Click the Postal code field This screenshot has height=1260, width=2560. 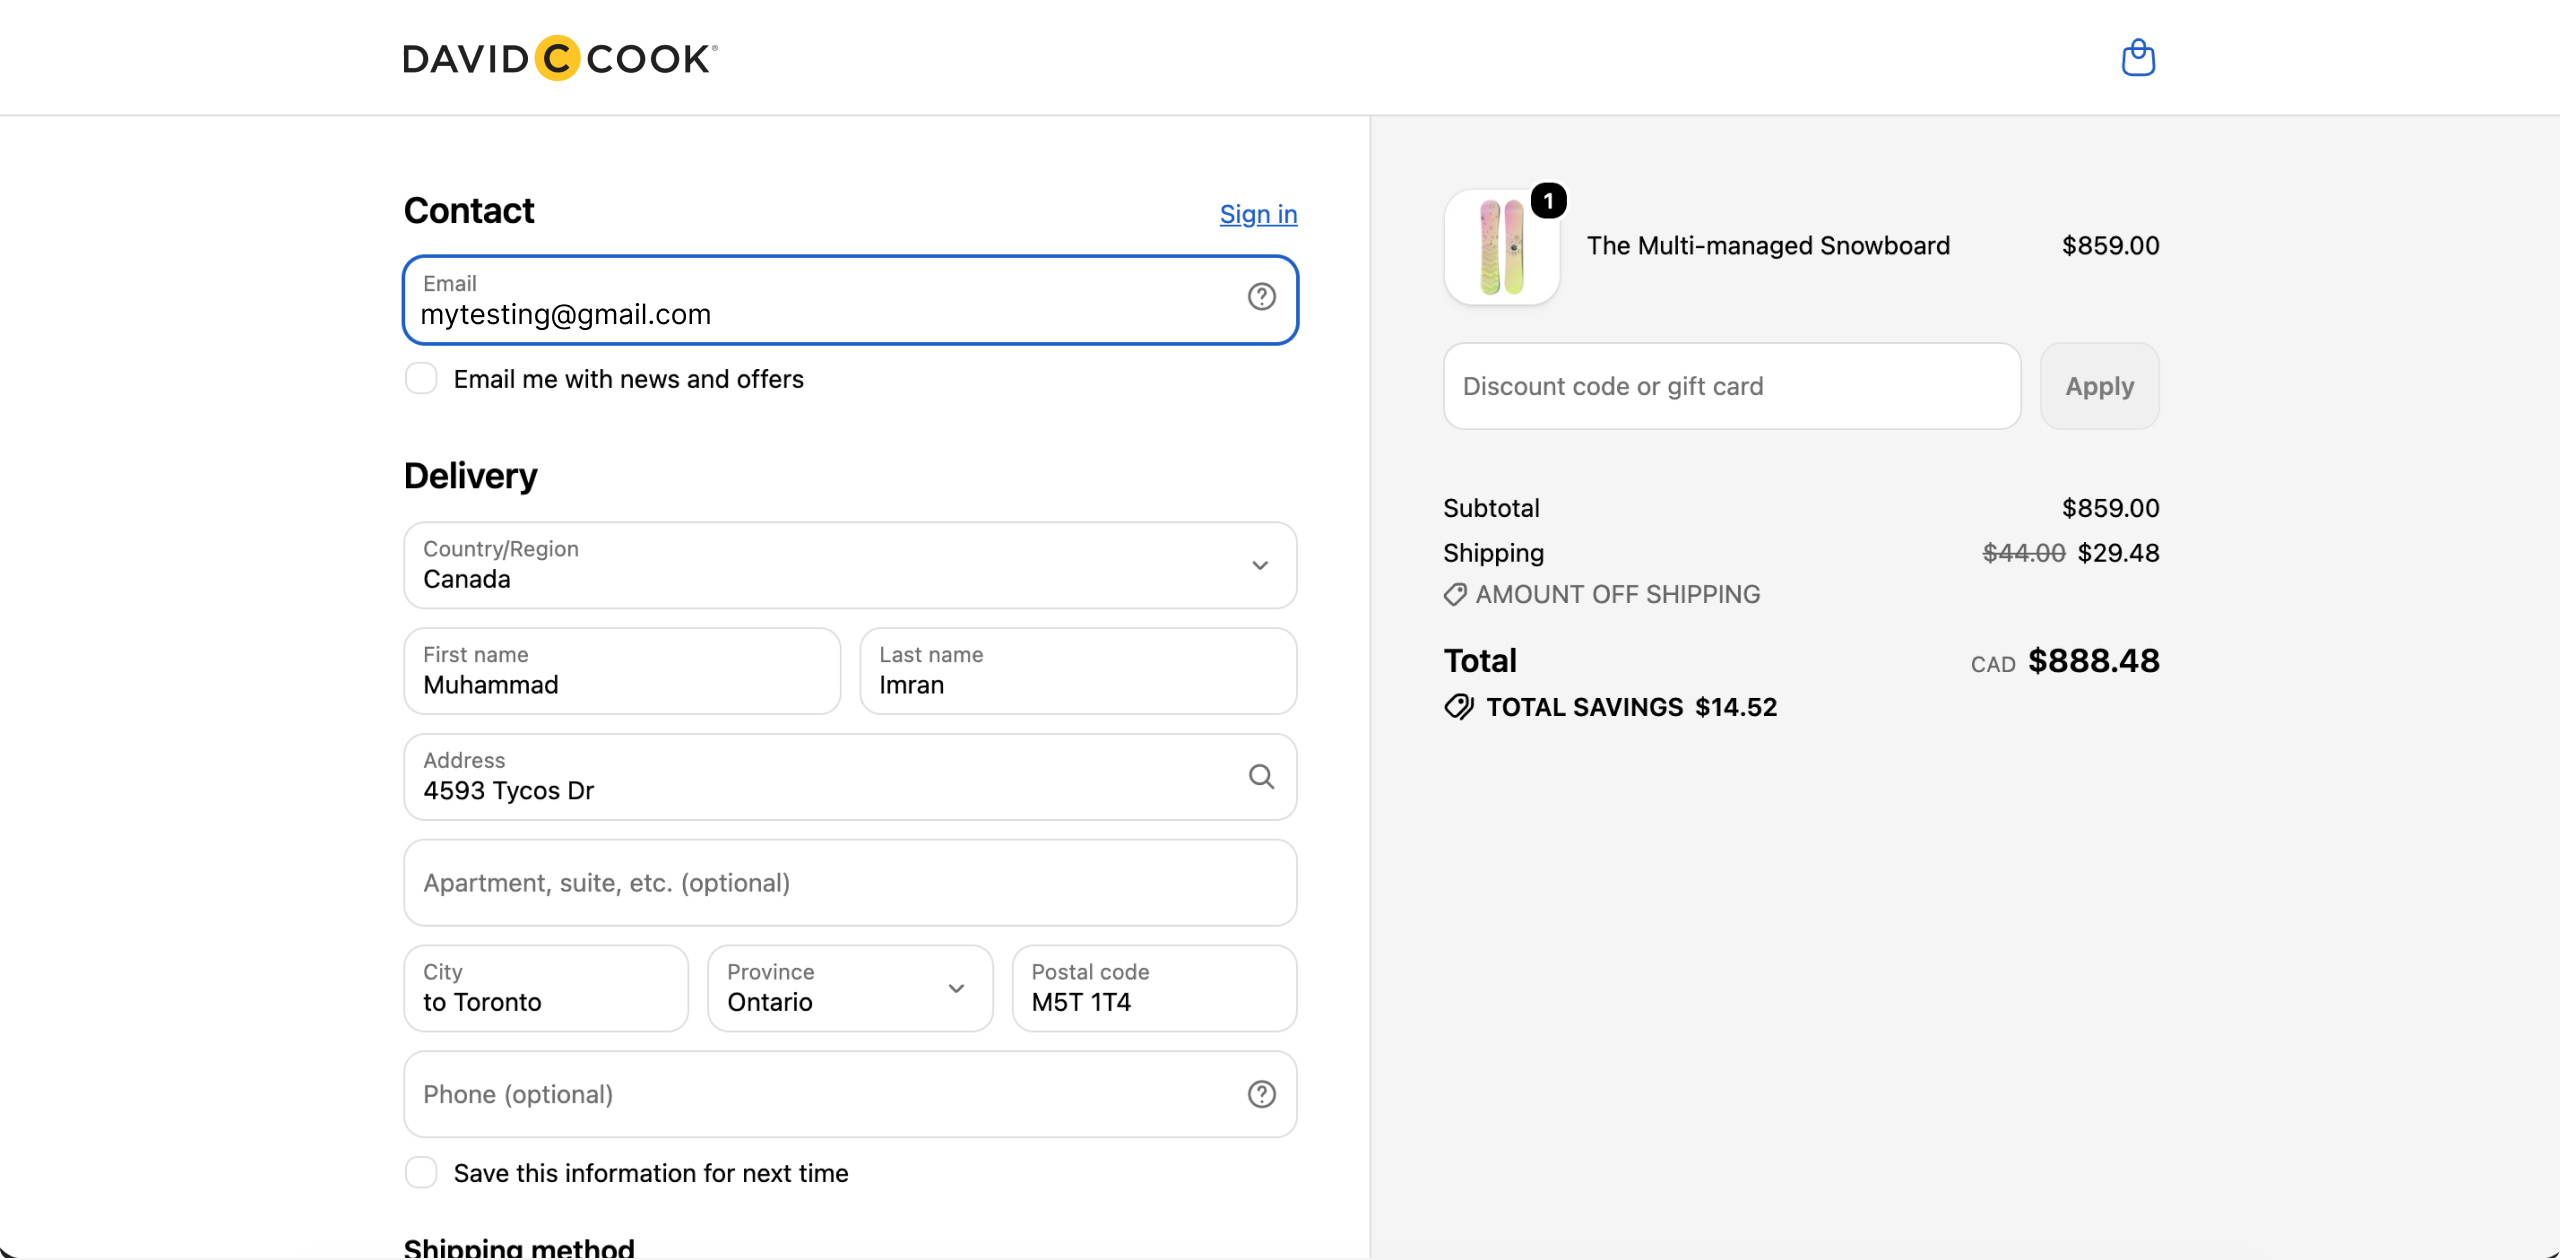tap(1154, 989)
